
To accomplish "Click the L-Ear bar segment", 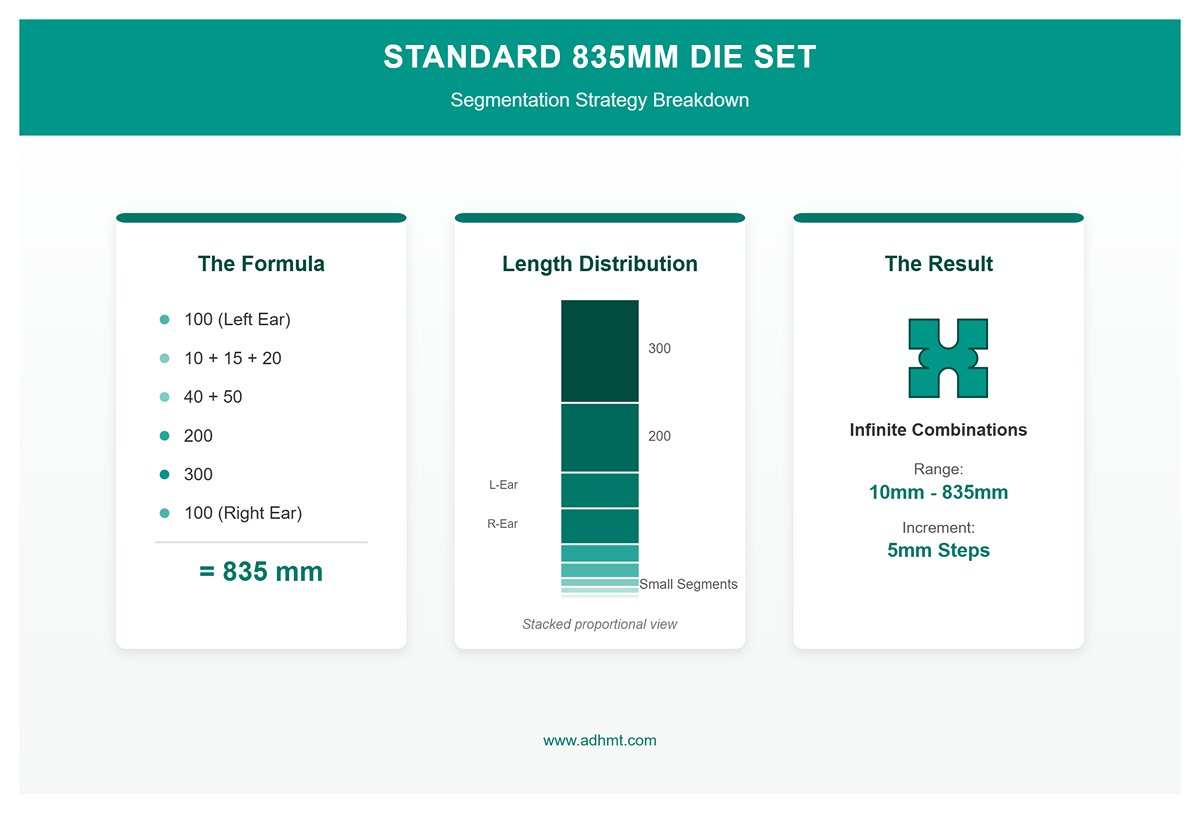I will tap(600, 490).
